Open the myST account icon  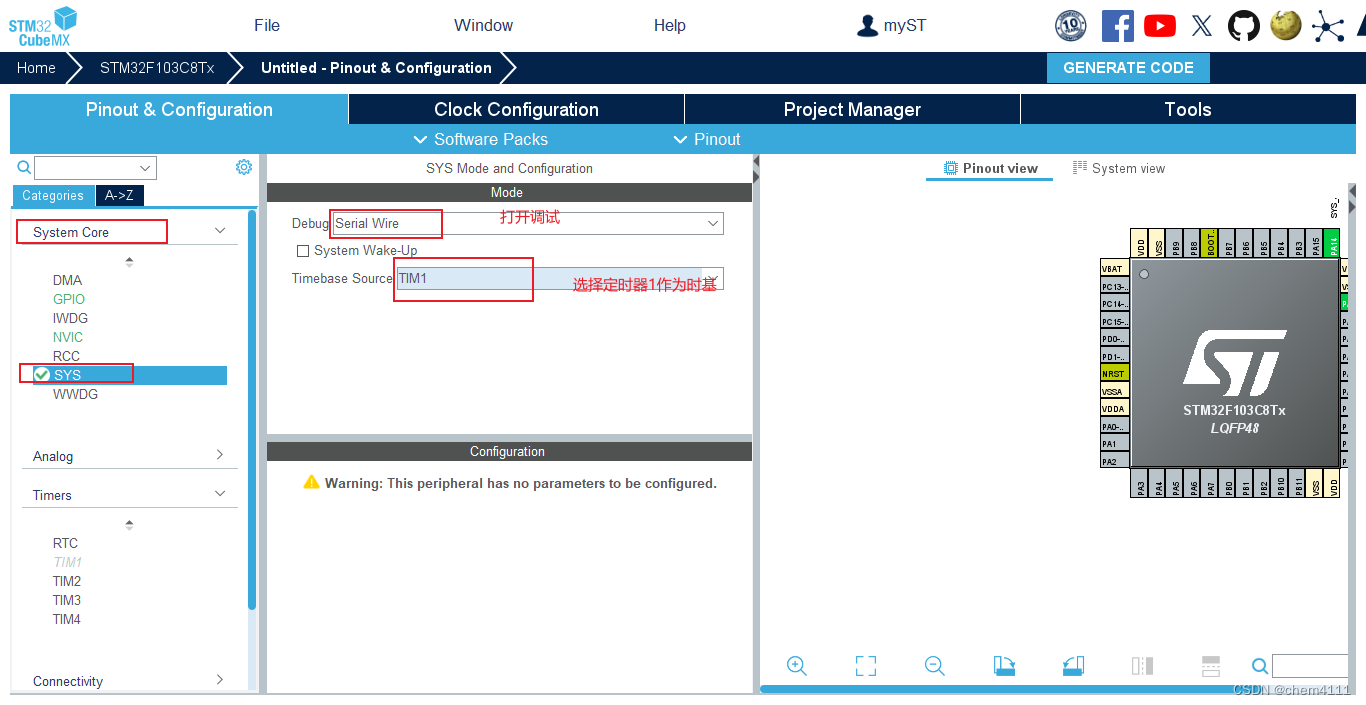point(867,26)
